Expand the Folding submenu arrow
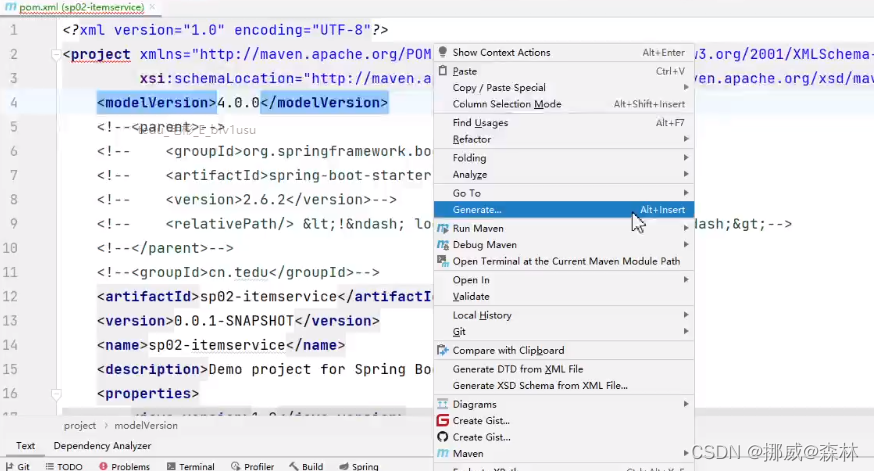This screenshot has width=874, height=471. (x=686, y=158)
